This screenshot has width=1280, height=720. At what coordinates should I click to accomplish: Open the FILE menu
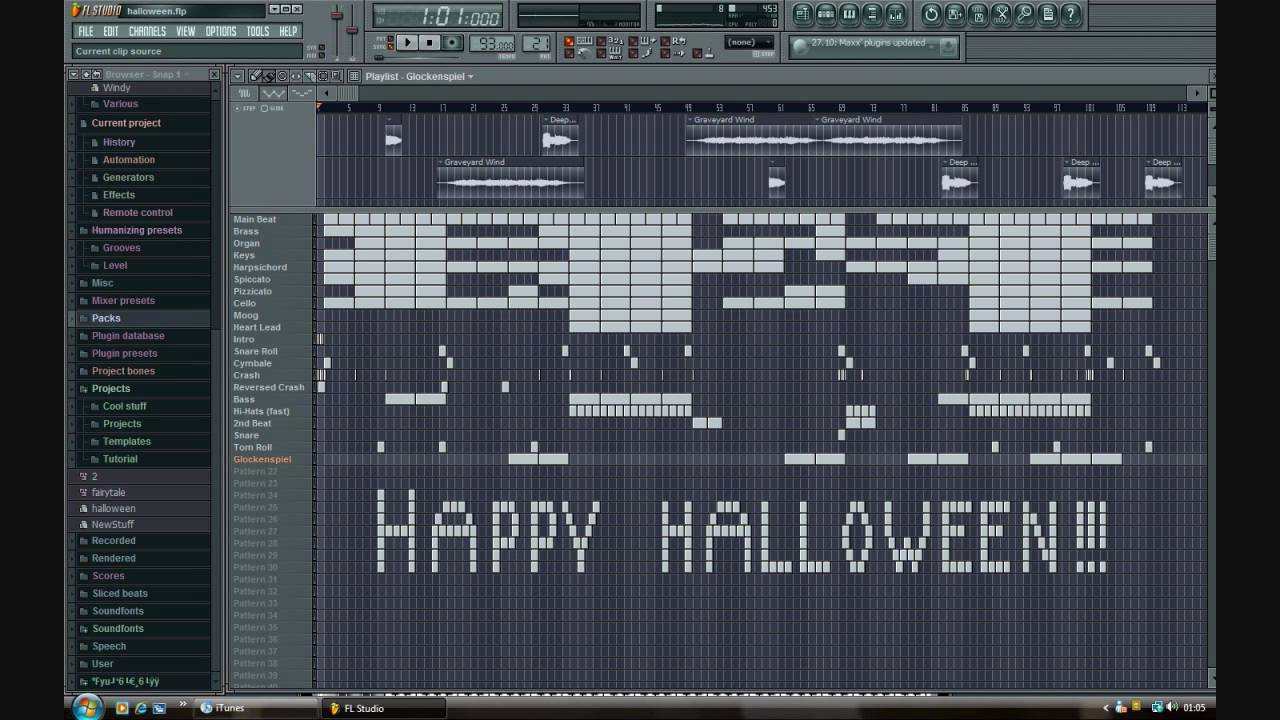point(86,31)
